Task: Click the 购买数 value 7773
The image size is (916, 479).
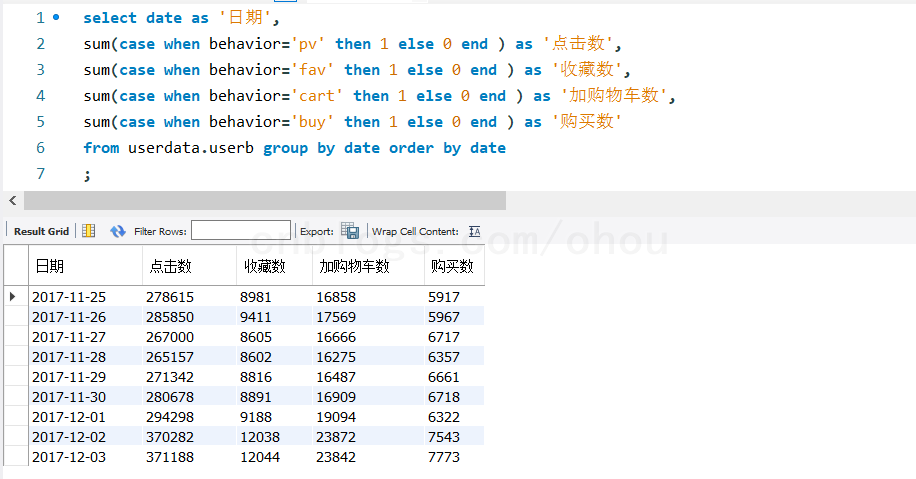Action: tap(444, 457)
